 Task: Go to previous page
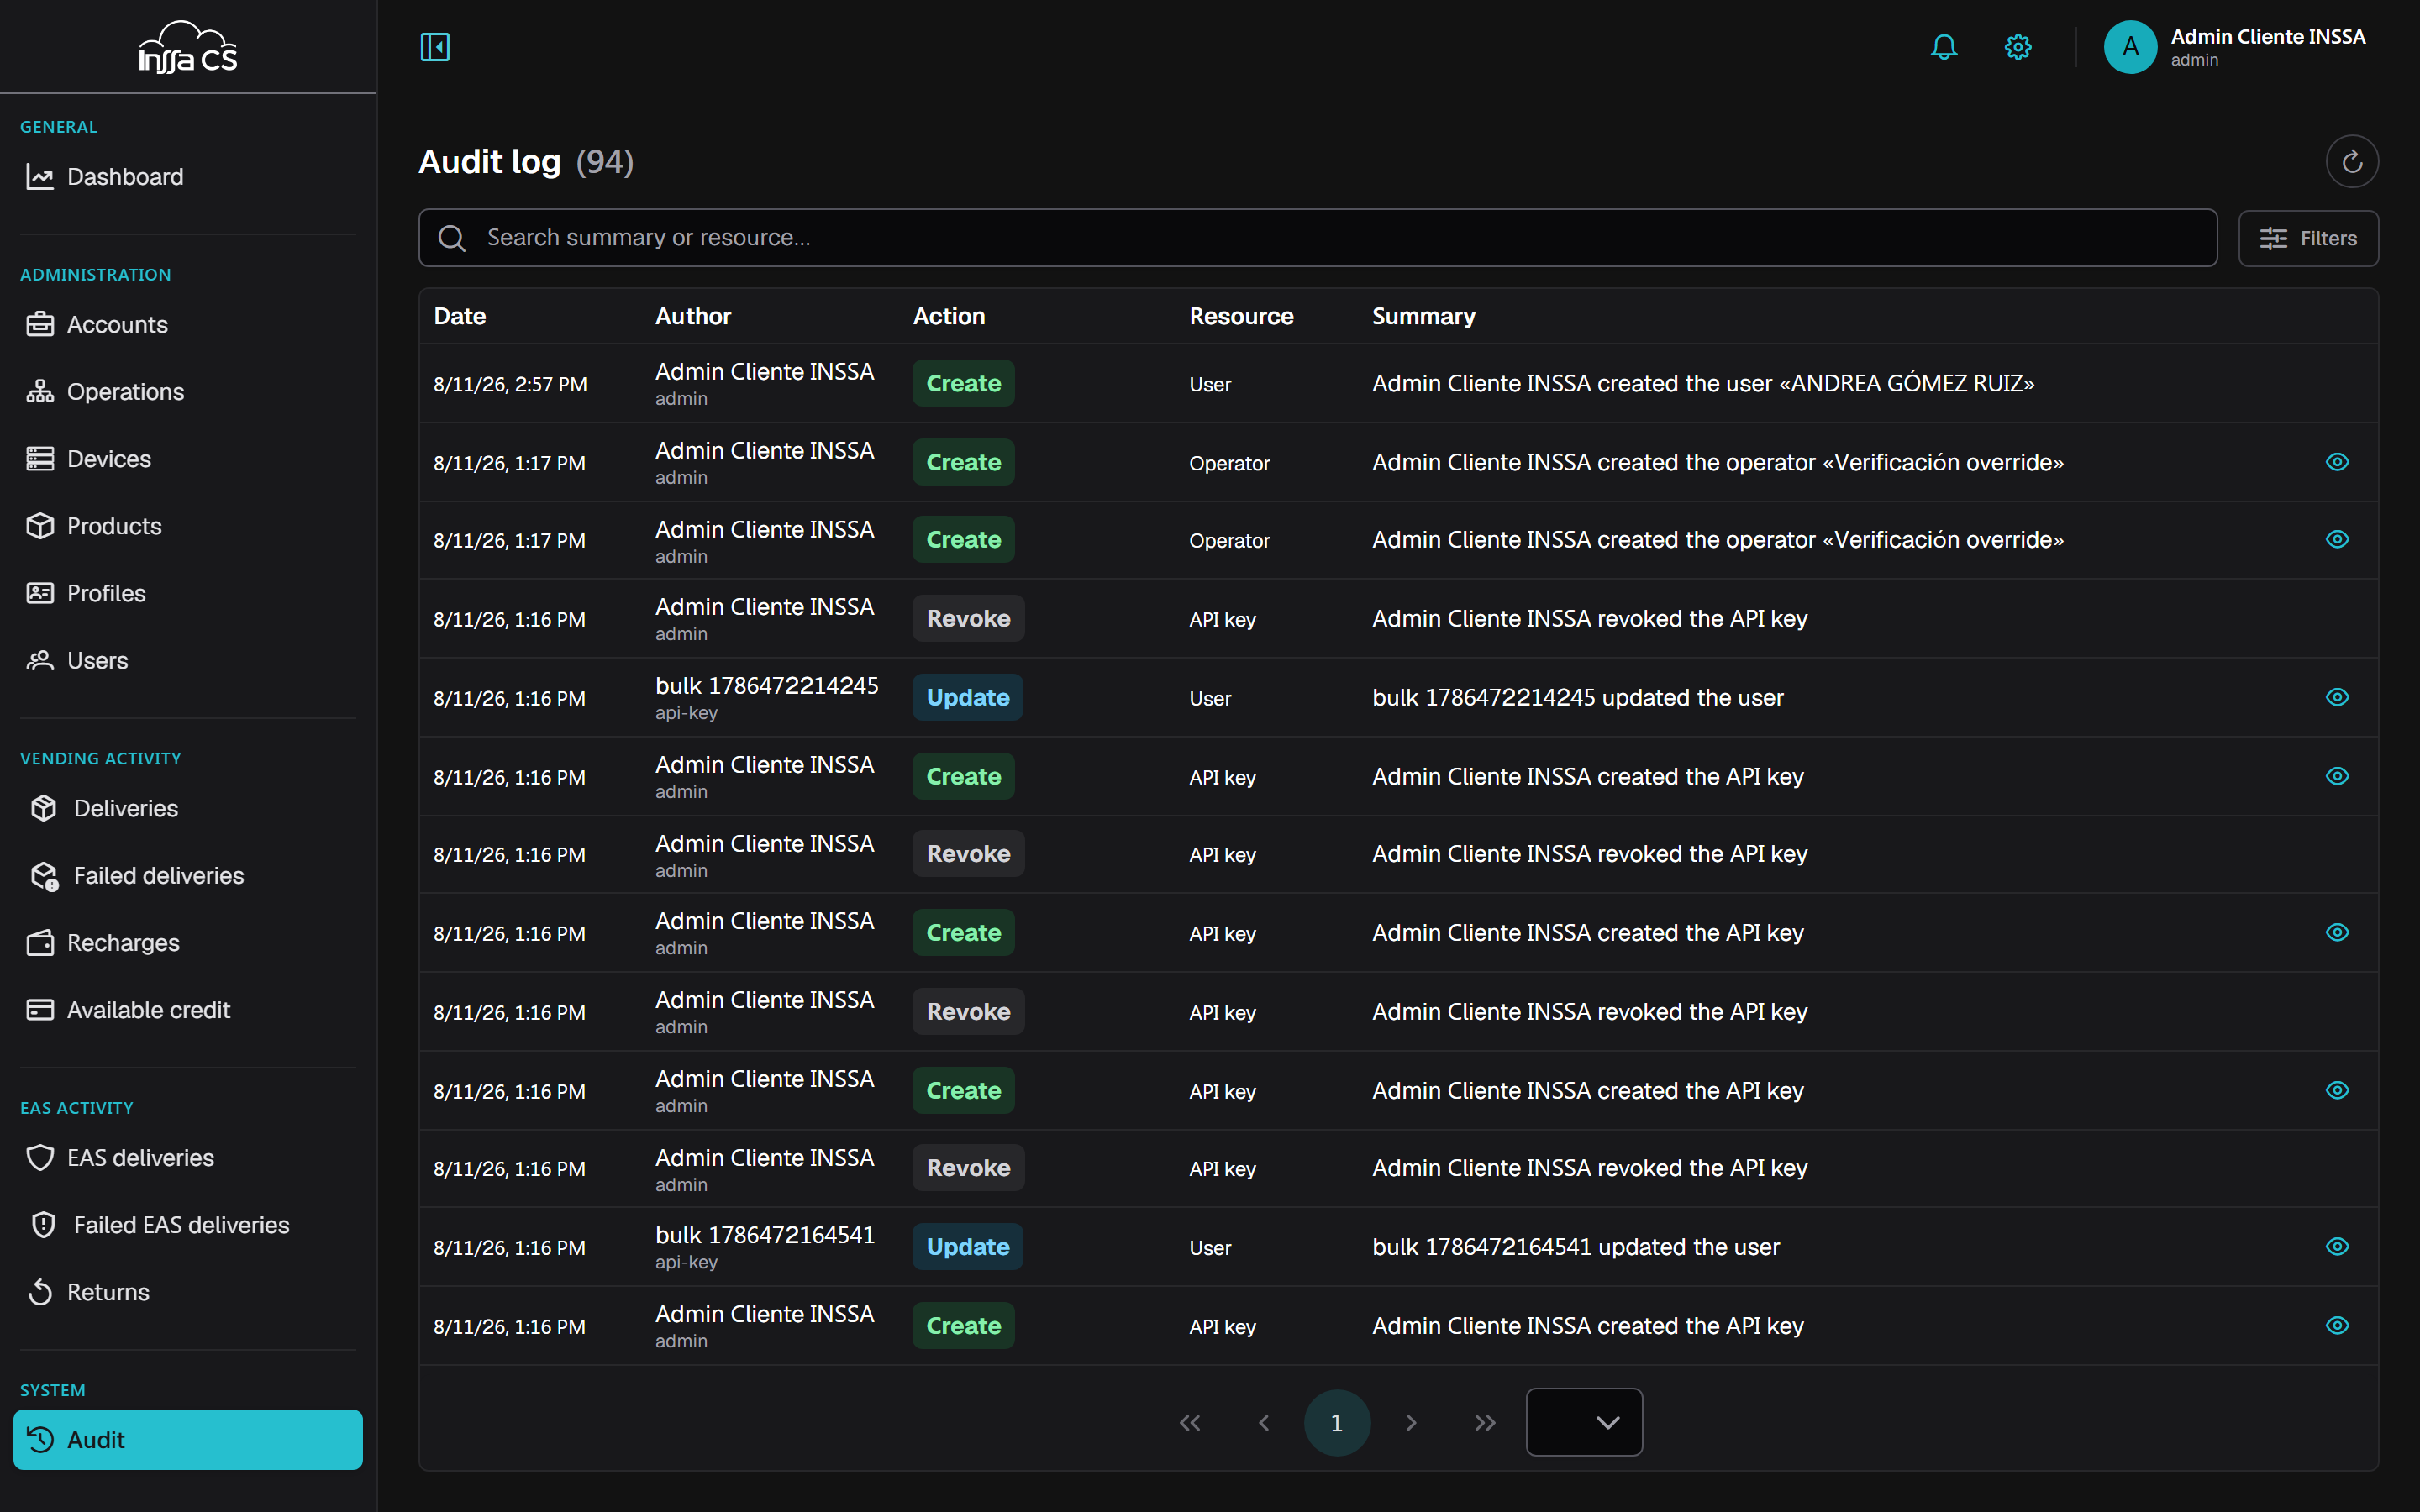pos(1263,1422)
